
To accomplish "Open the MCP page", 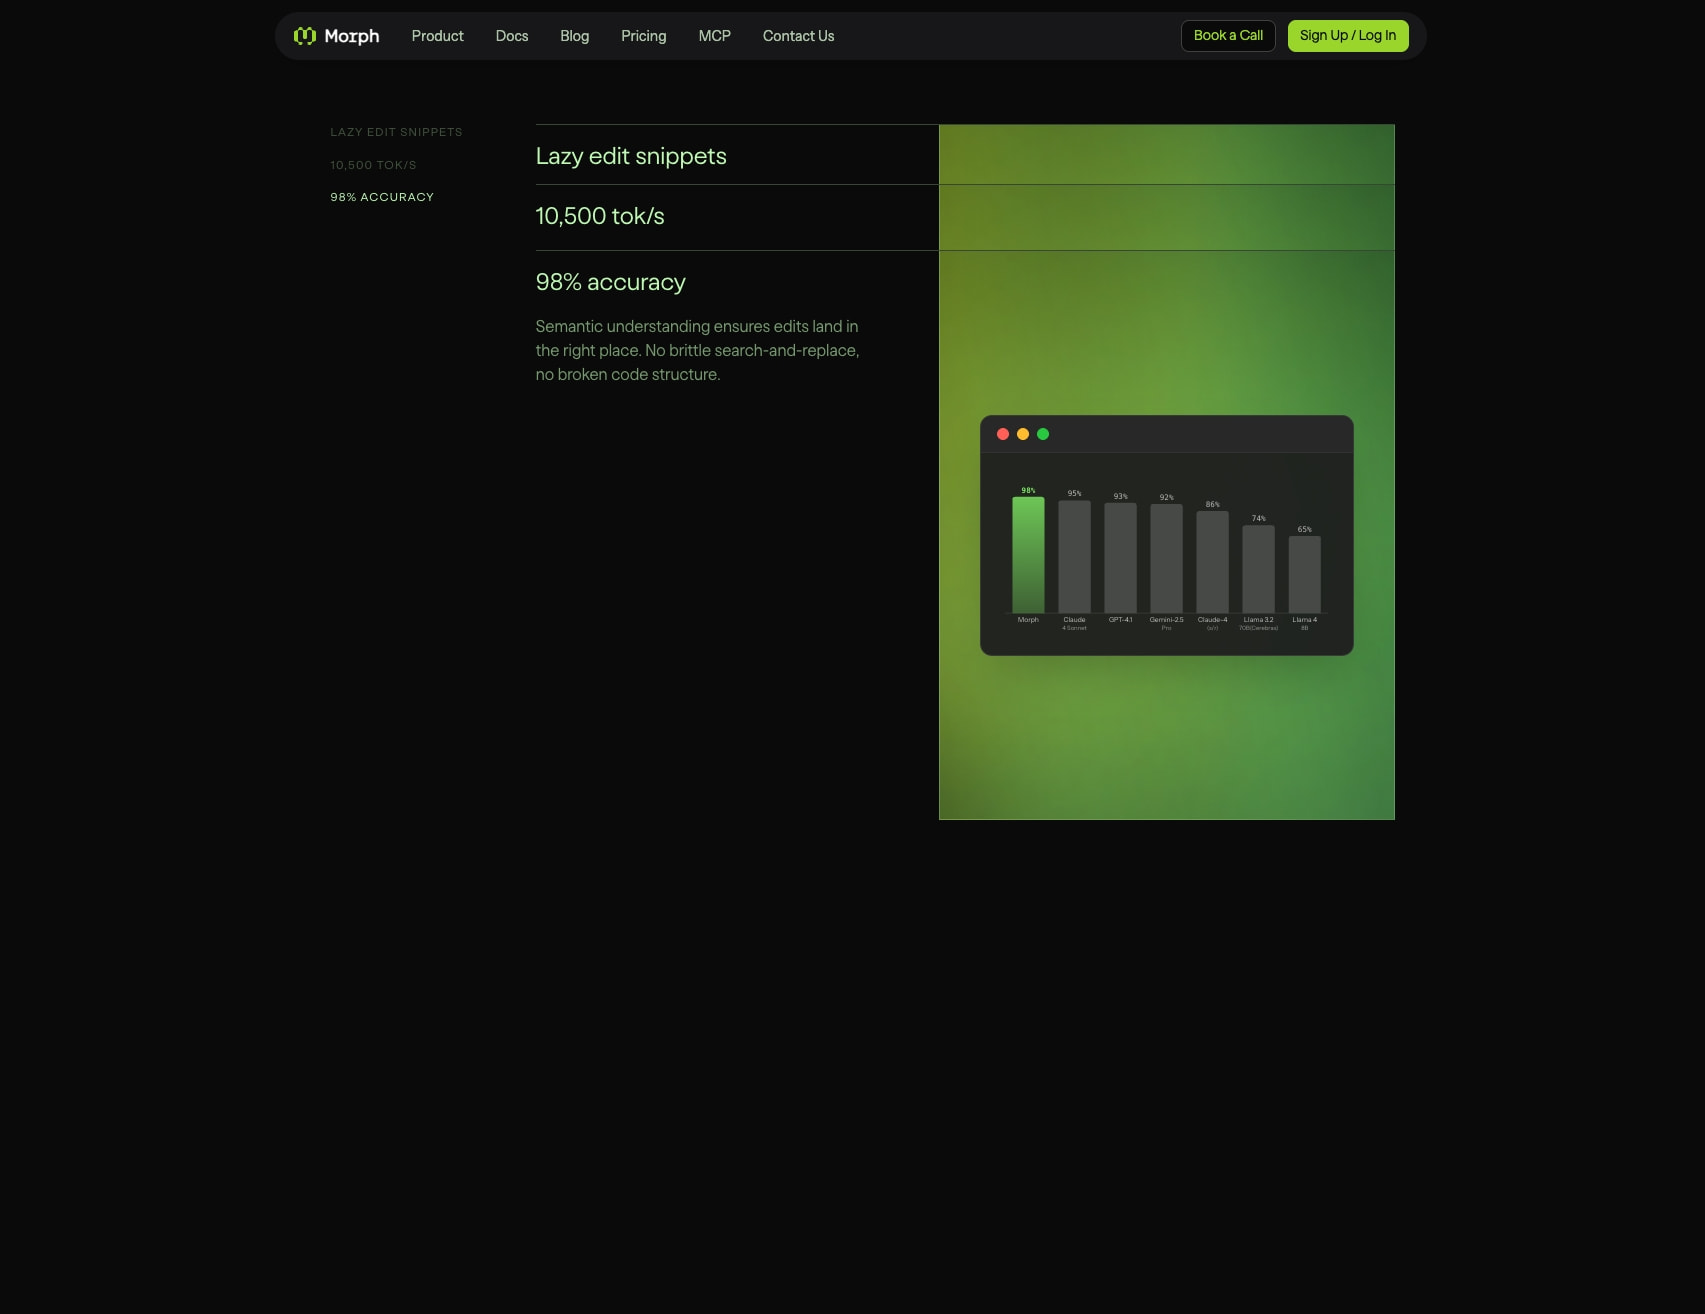I will pos(715,36).
